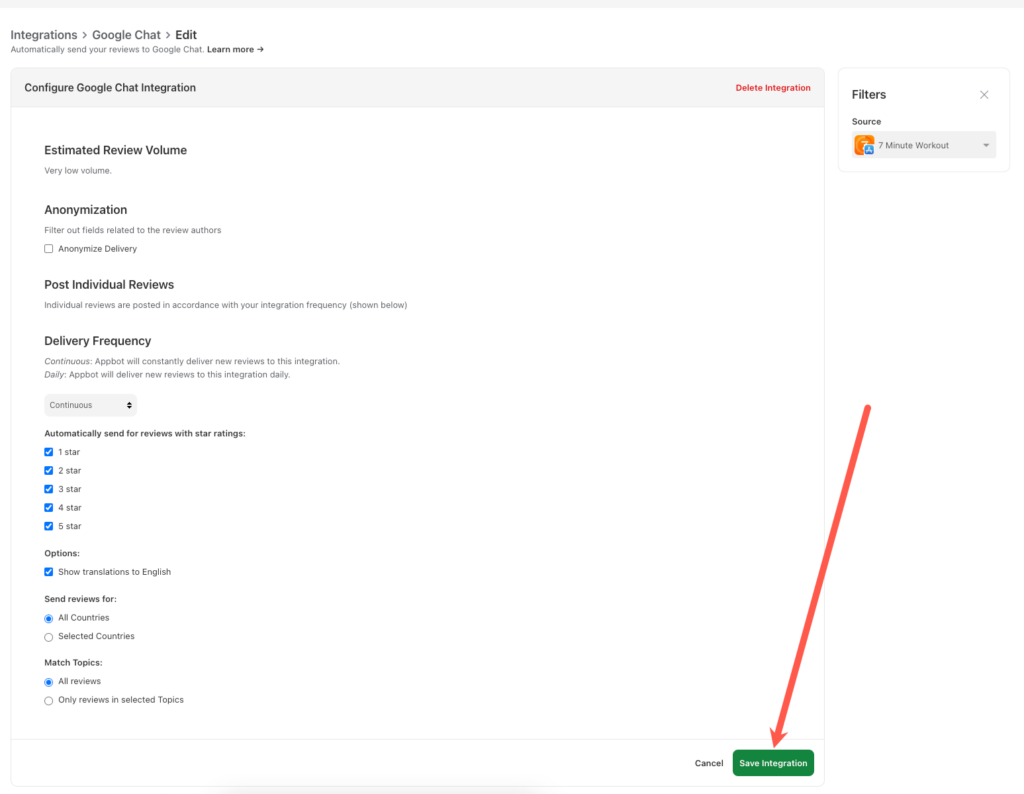Uncheck the 2 star rating checkbox
1024x794 pixels.
[48, 470]
